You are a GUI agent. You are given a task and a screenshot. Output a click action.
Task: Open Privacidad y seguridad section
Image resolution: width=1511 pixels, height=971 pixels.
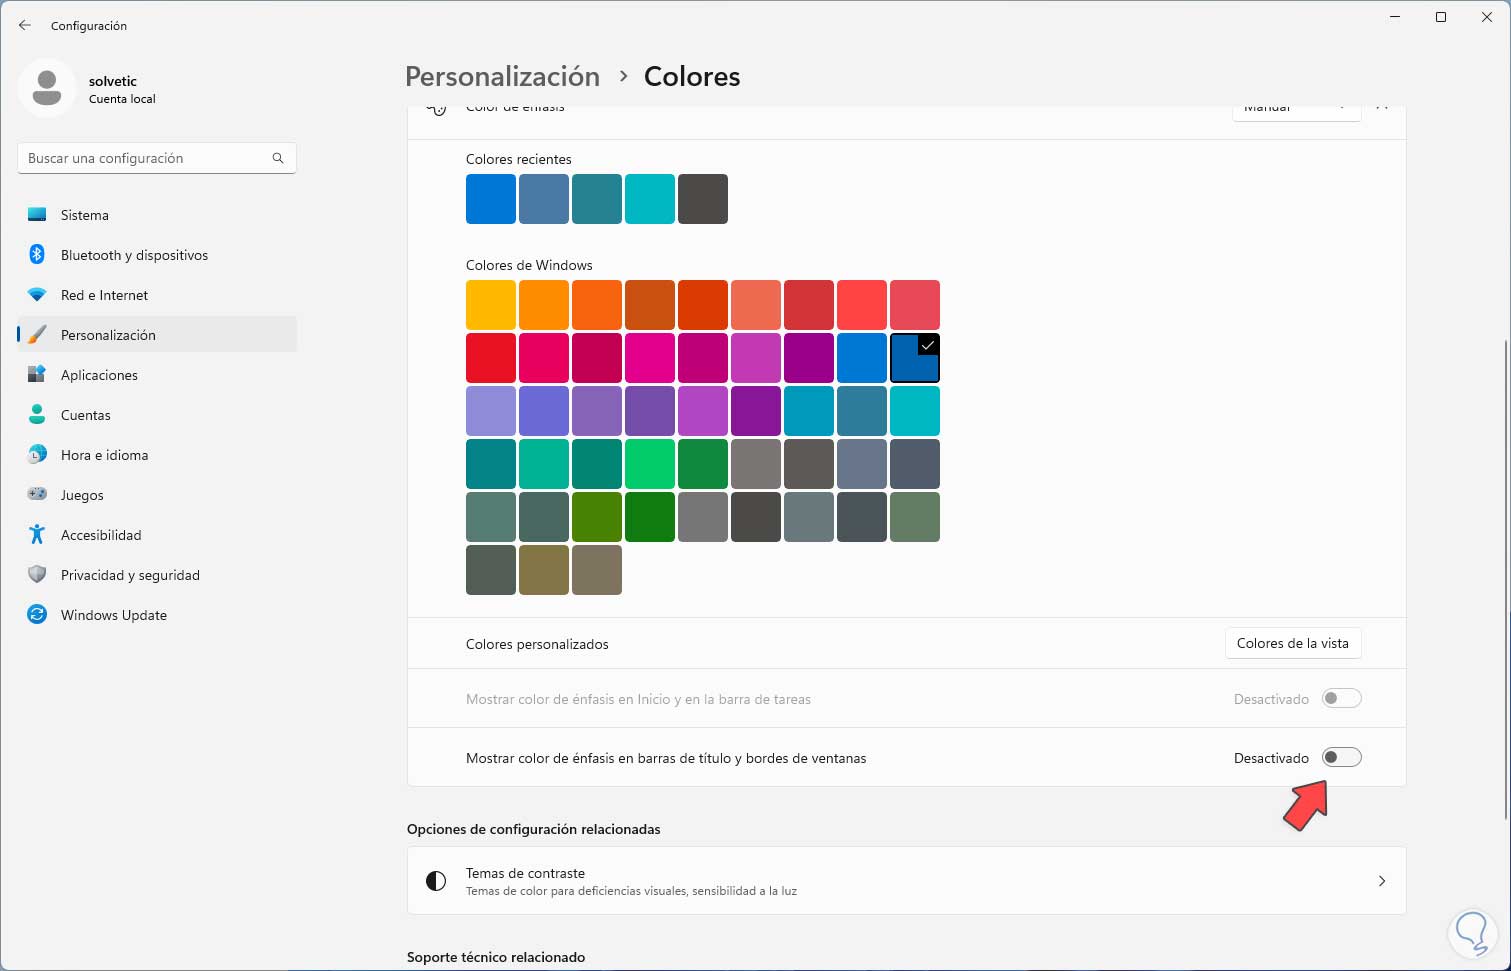tap(130, 575)
